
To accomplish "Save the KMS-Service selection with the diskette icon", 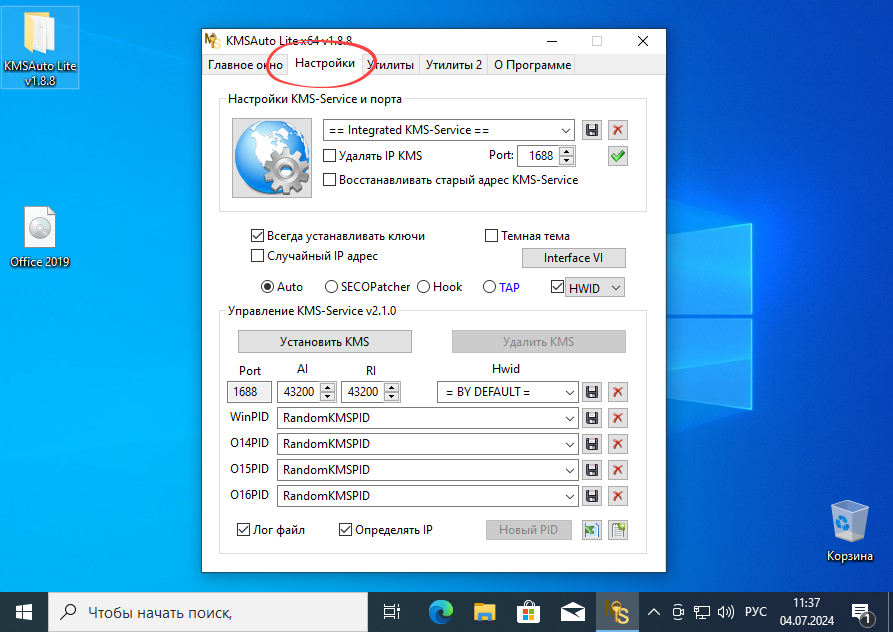I will point(591,130).
